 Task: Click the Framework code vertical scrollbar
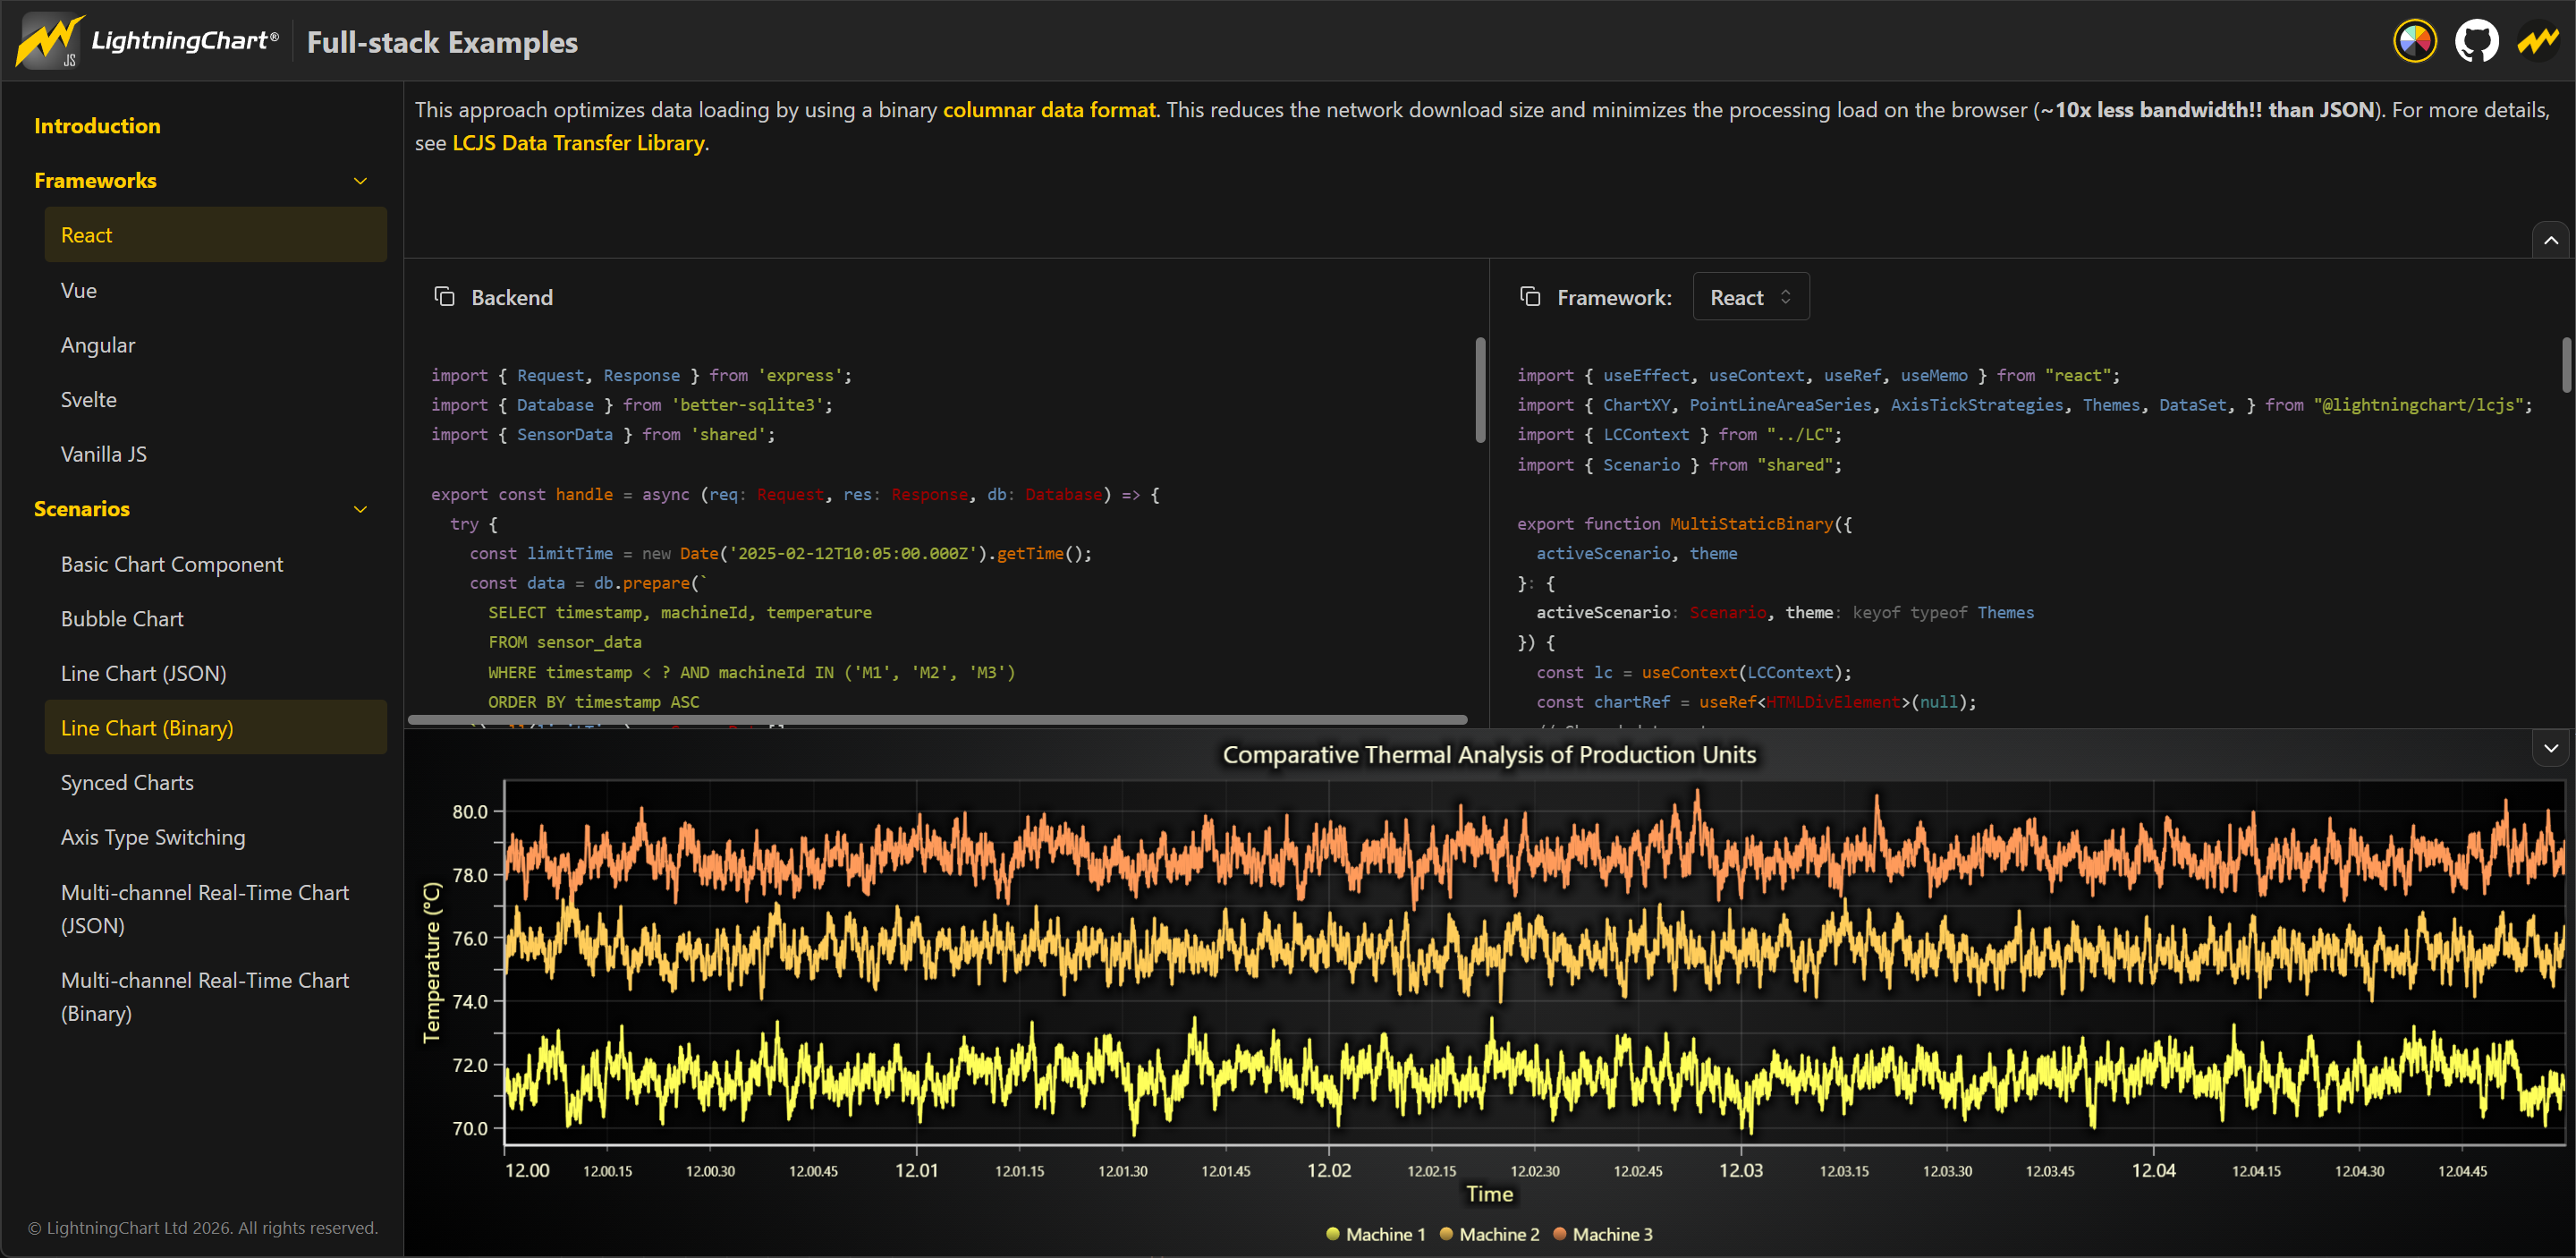click(2566, 364)
